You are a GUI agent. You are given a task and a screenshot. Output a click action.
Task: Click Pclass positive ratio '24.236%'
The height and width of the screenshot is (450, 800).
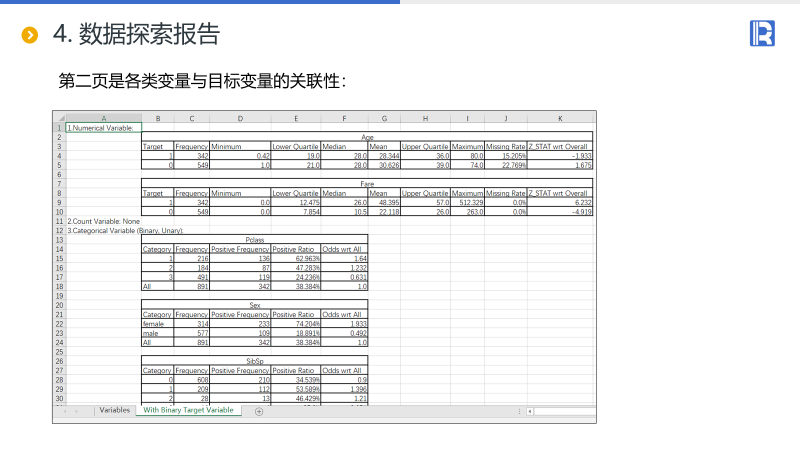click(x=296, y=277)
